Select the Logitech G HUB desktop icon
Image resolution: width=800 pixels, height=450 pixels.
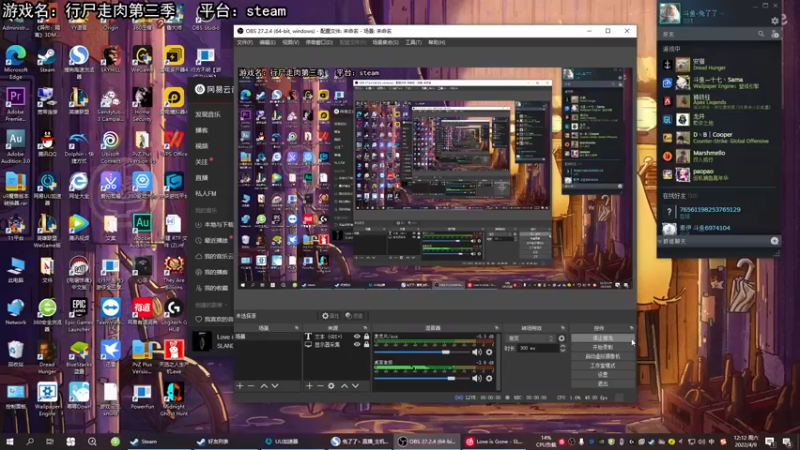tap(173, 315)
